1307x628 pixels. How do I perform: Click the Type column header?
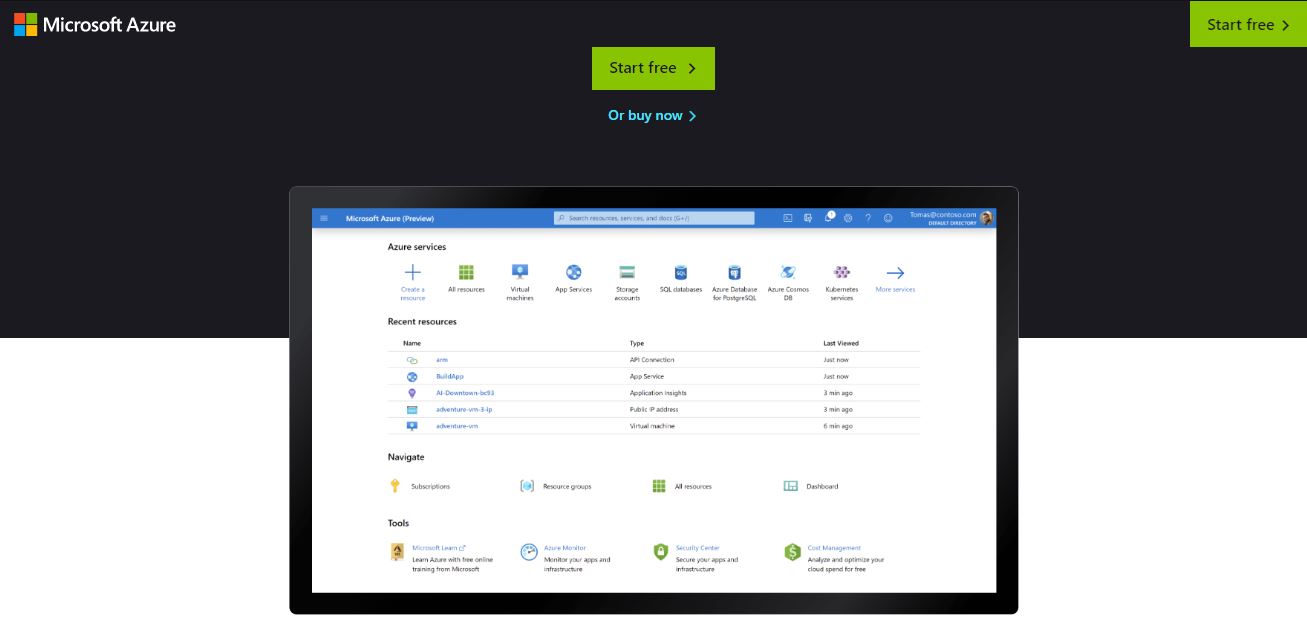pos(637,343)
